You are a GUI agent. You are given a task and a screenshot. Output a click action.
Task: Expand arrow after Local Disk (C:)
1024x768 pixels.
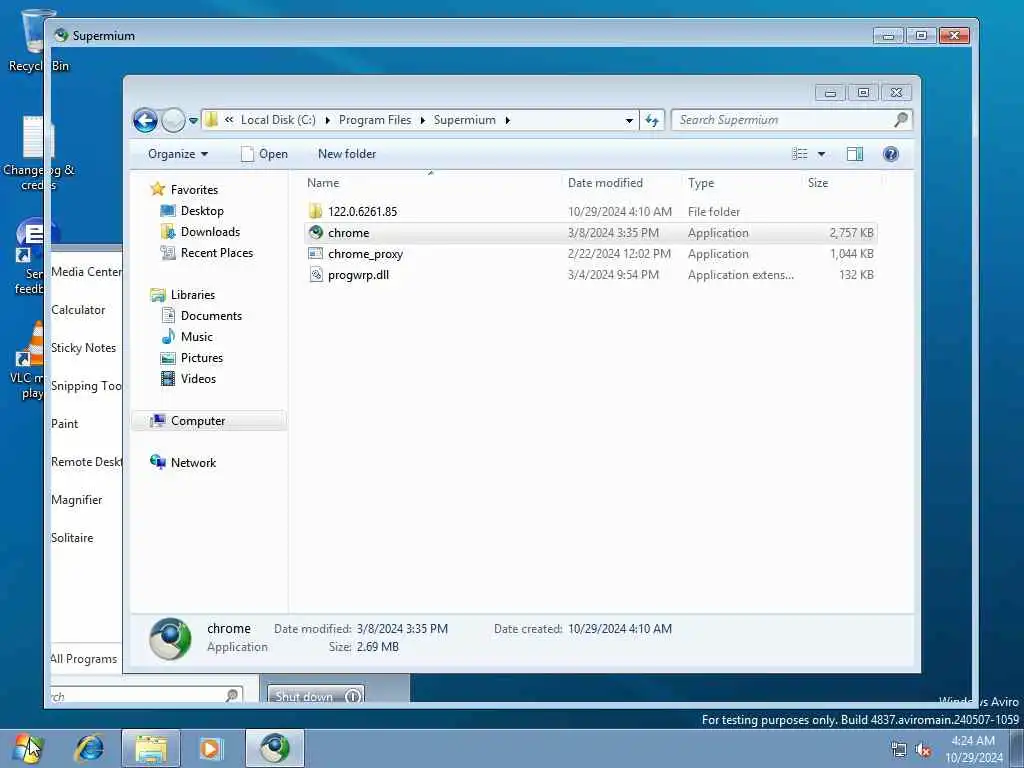point(327,120)
